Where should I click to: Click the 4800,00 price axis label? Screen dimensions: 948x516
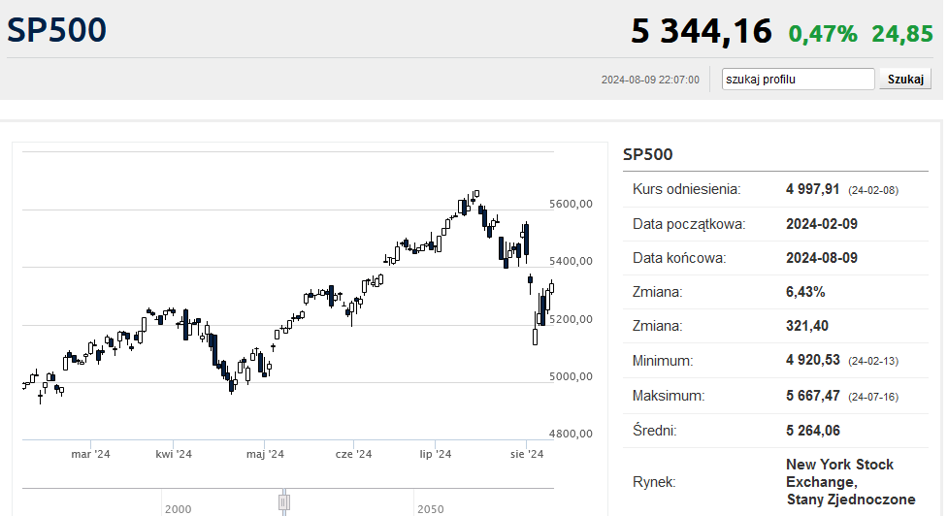(571, 434)
